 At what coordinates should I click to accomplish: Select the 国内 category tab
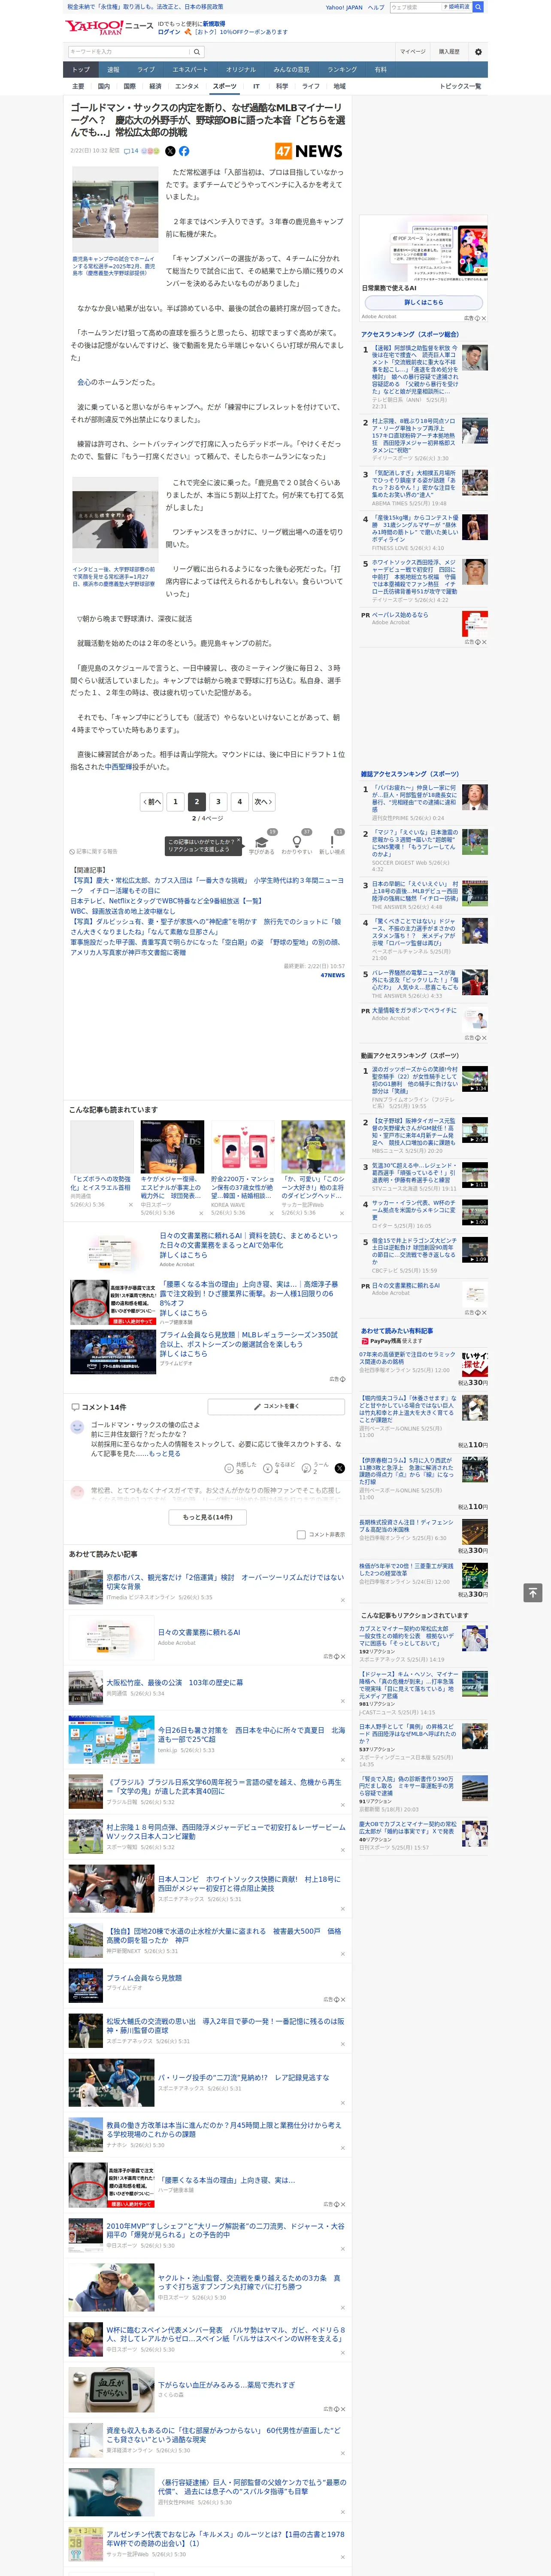click(104, 86)
